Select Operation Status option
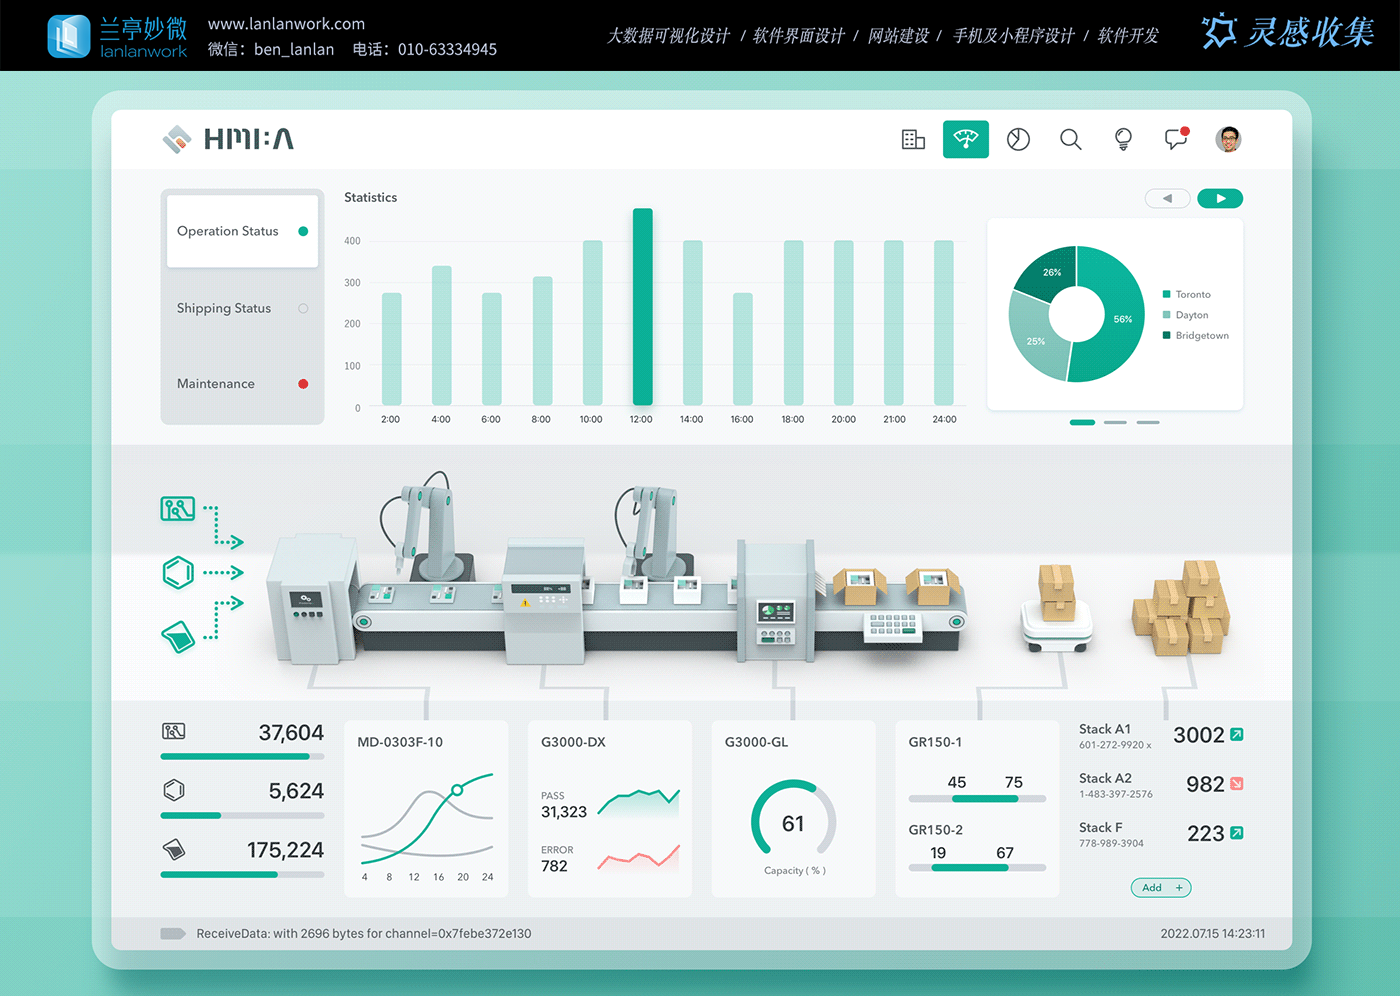 click(242, 231)
